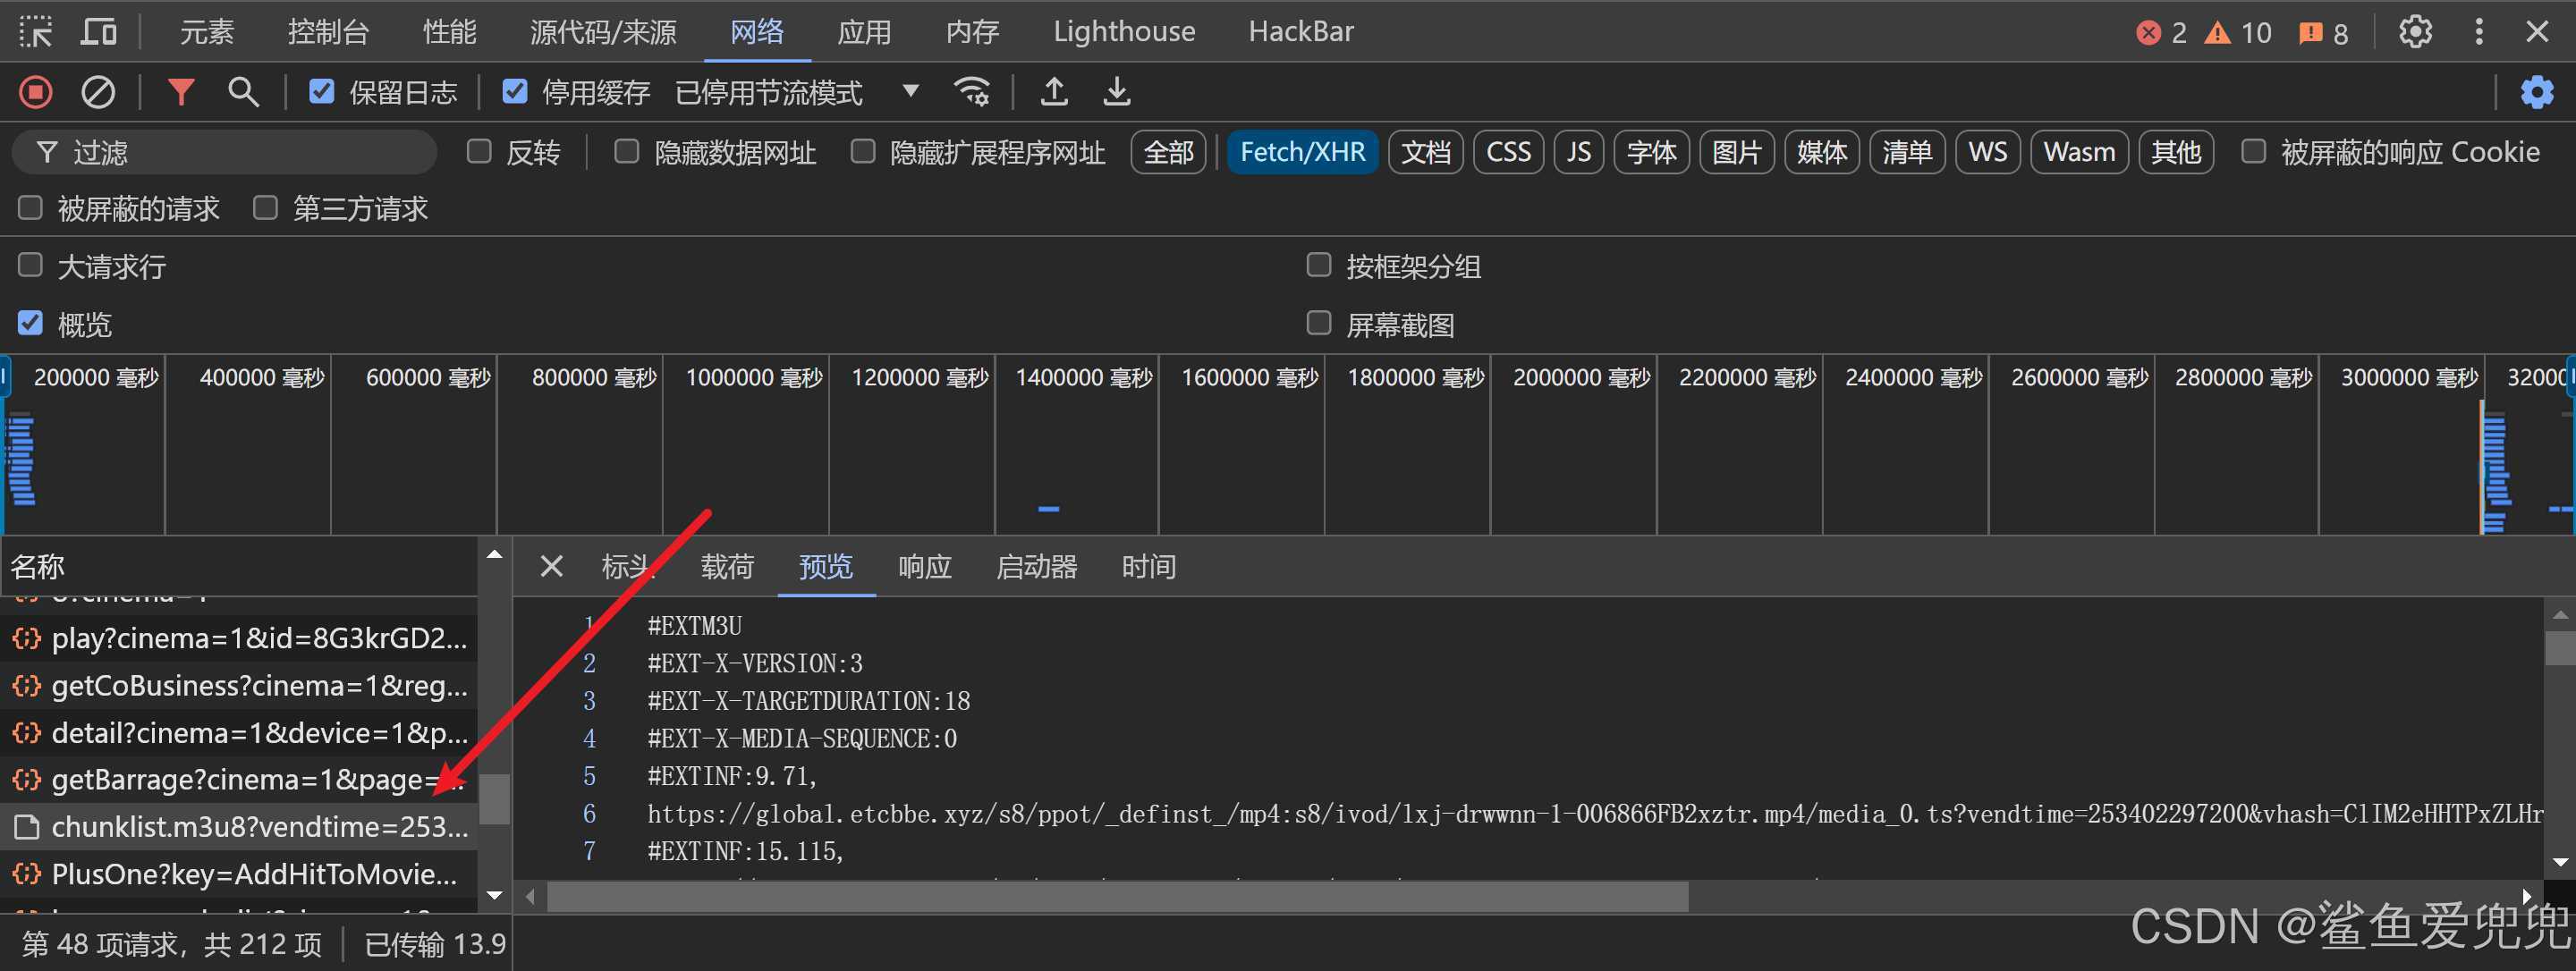2576x971 pixels.
Task: Import HAR file upload icon
Action: pos(1054,93)
